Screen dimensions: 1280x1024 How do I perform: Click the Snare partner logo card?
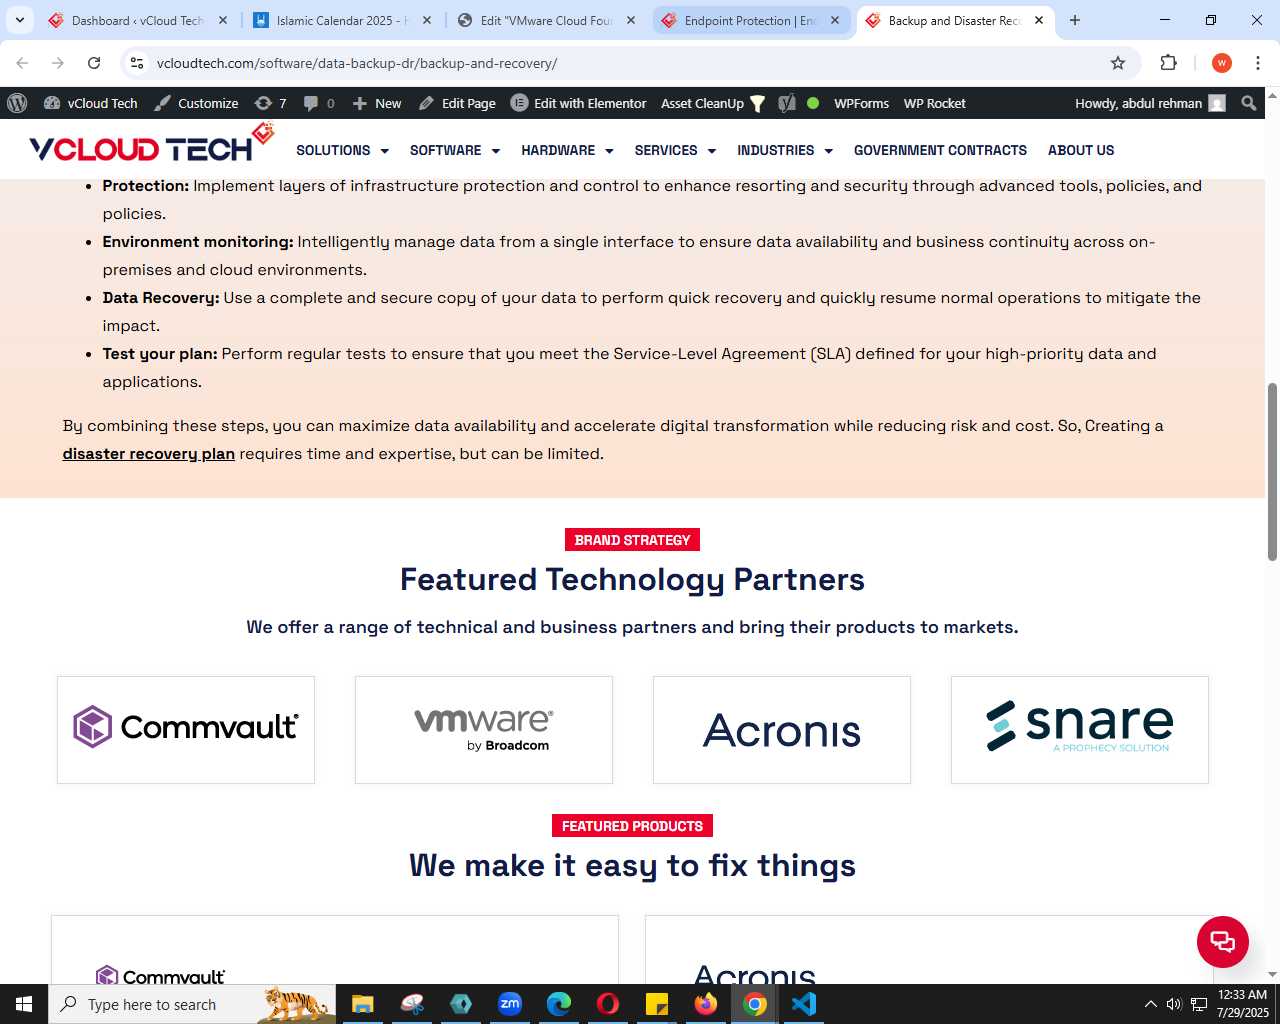1080,730
